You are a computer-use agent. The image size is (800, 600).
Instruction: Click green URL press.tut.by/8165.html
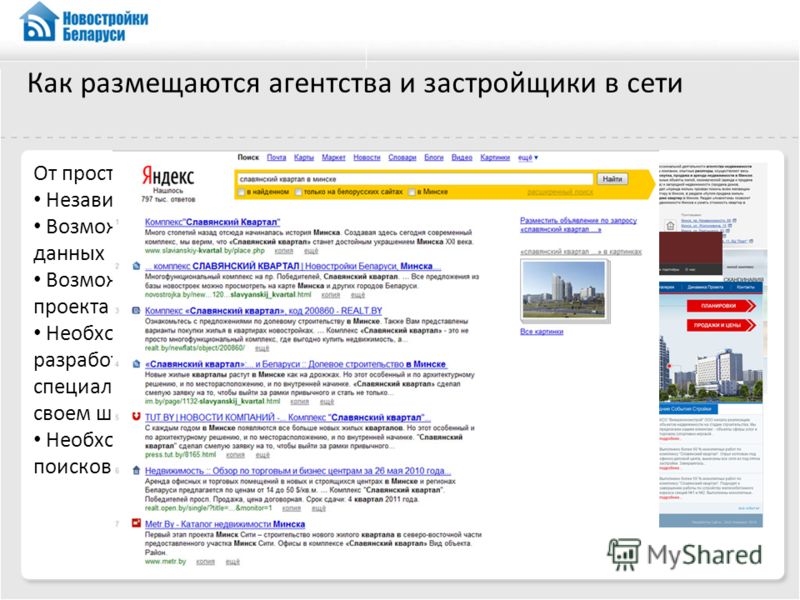181,455
